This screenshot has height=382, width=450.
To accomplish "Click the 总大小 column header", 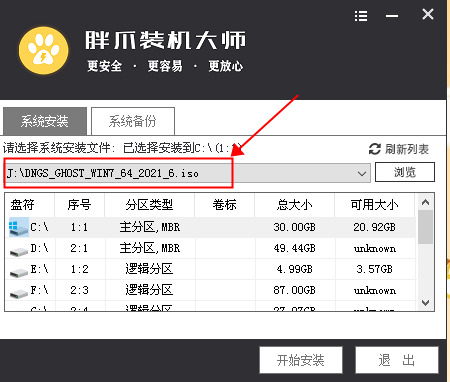I will (x=294, y=205).
